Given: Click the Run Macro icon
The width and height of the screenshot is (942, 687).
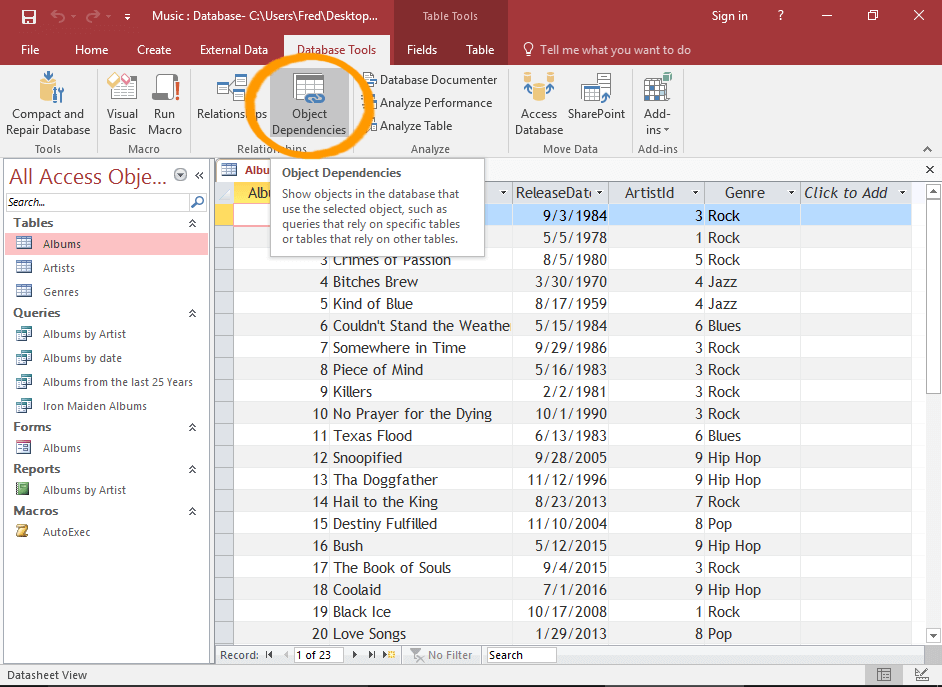Looking at the screenshot, I should click(165, 103).
